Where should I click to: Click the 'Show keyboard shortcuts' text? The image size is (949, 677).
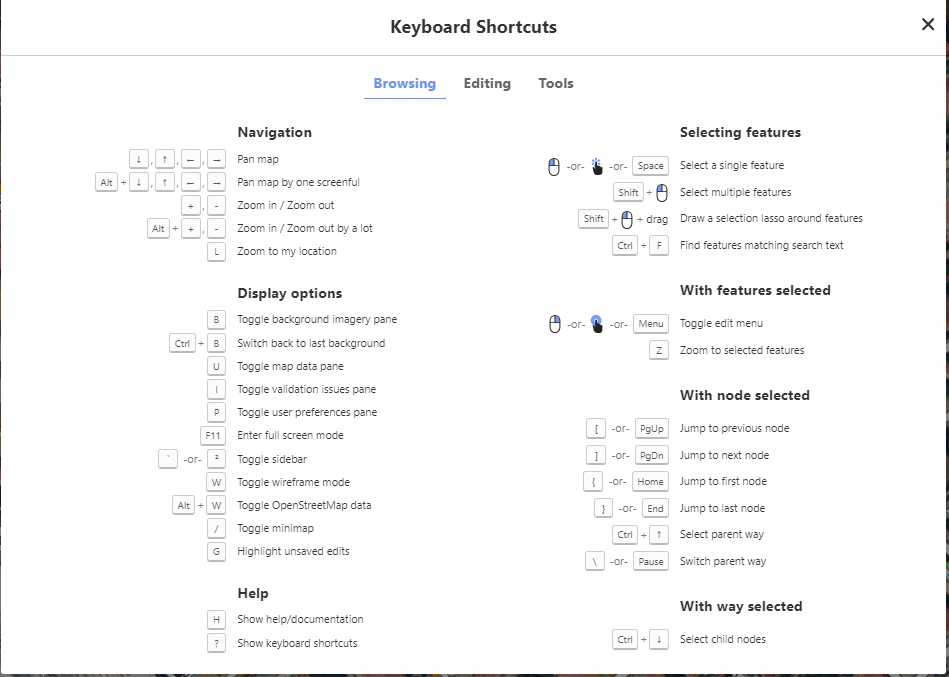297,643
